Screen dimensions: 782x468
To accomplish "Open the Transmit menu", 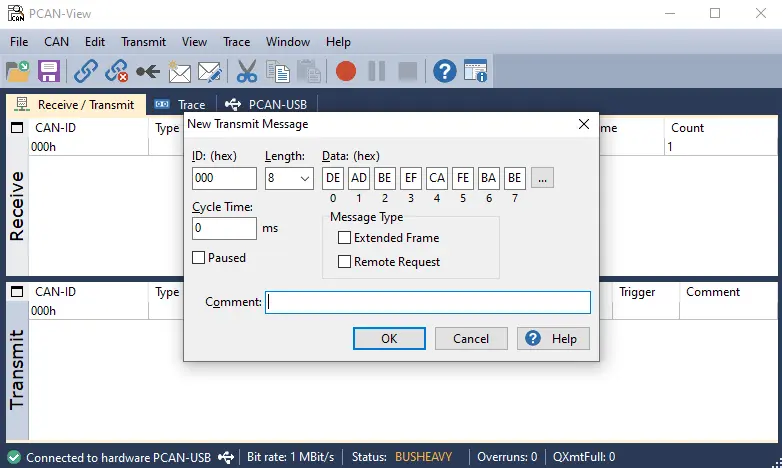I will click(x=143, y=42).
